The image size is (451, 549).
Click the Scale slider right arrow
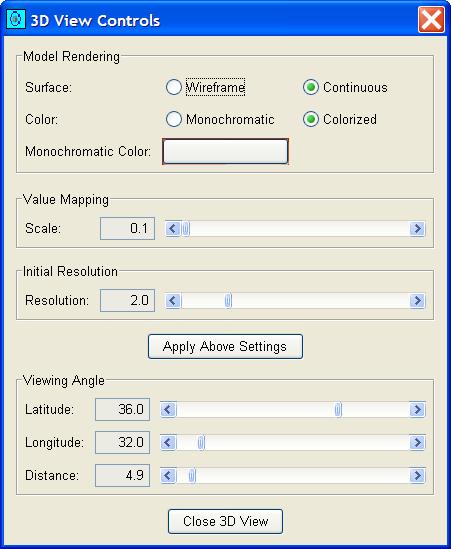(417, 229)
